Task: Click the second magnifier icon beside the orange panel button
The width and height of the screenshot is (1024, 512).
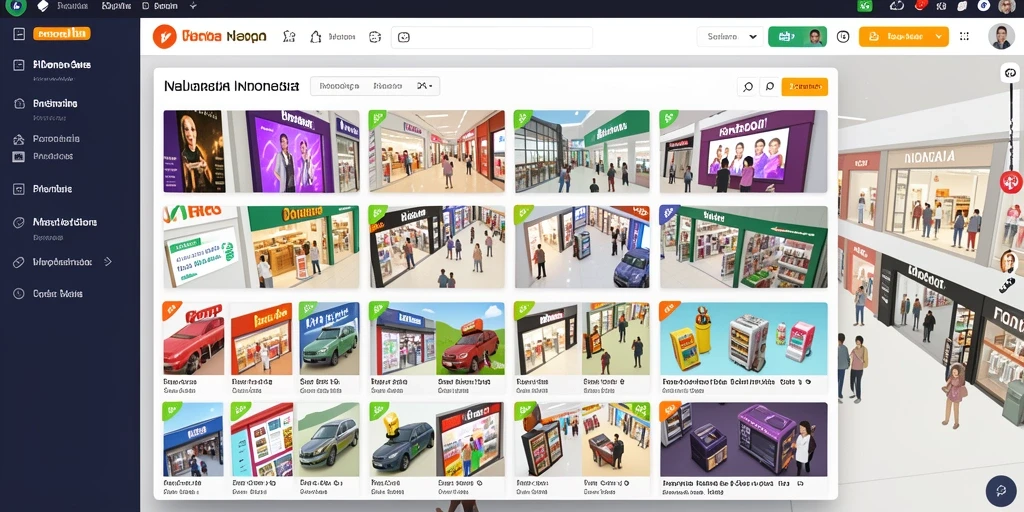Action: click(x=769, y=86)
